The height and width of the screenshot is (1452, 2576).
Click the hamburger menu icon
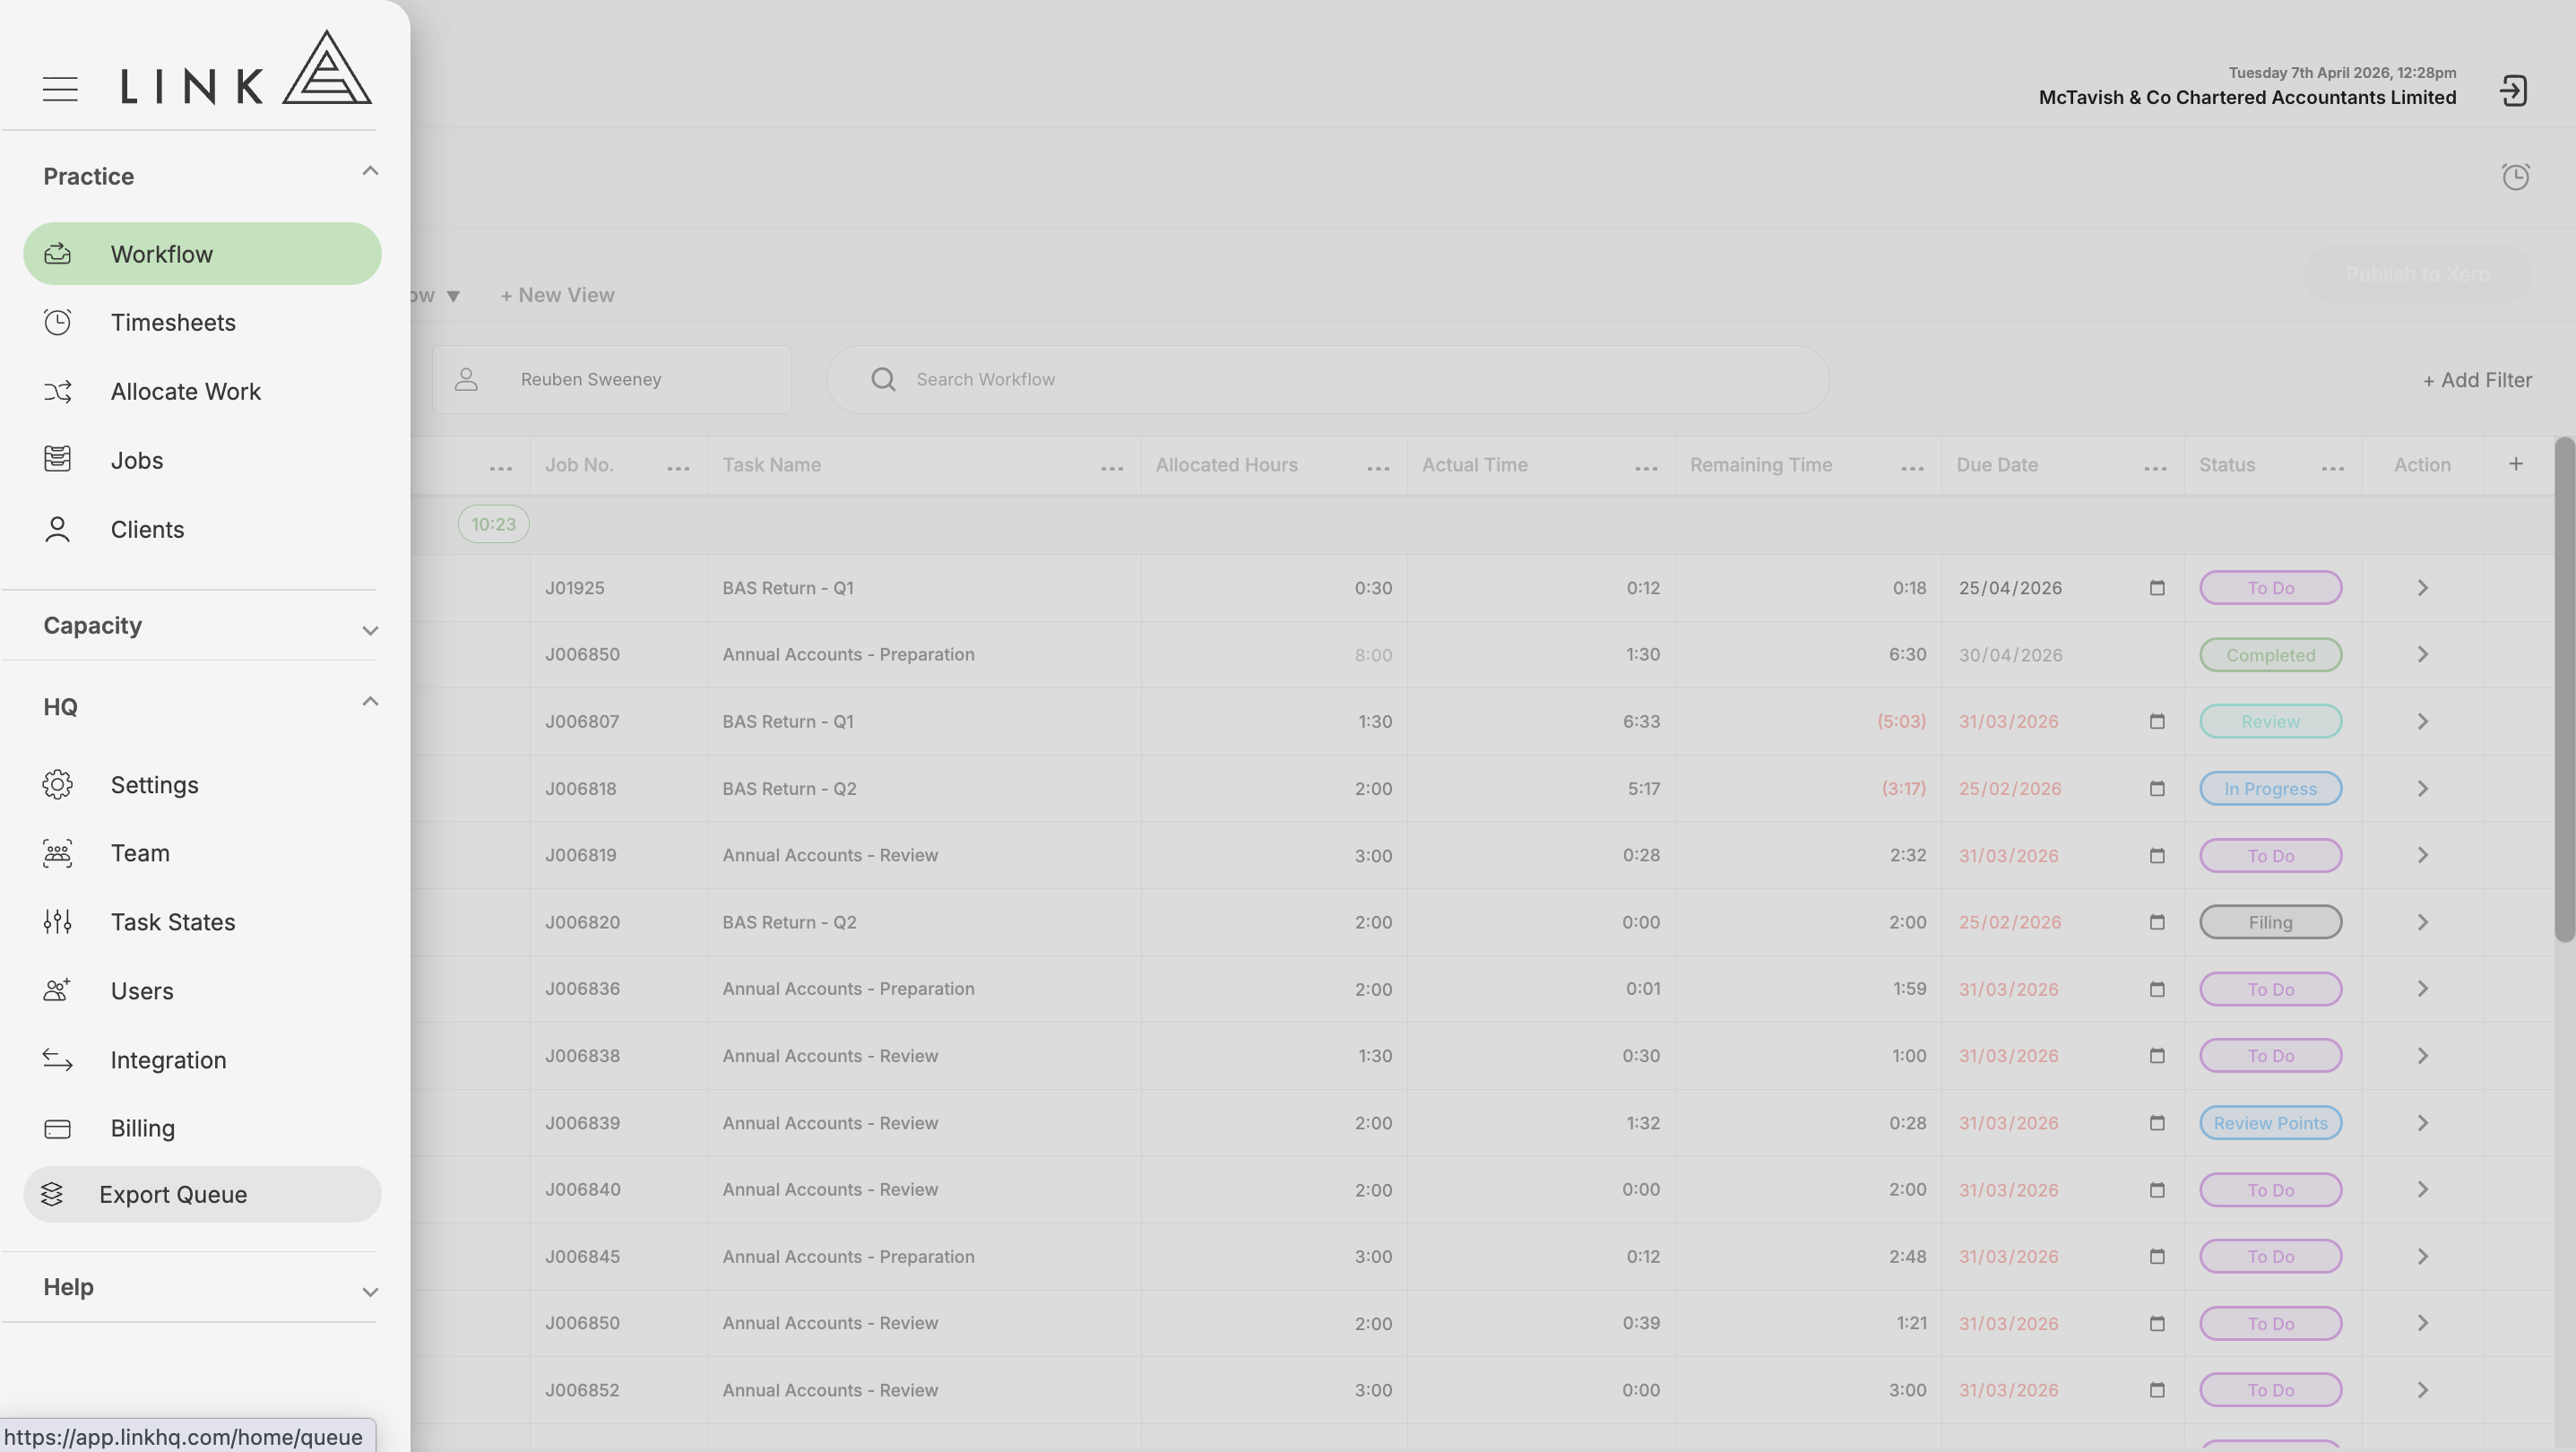click(60, 89)
